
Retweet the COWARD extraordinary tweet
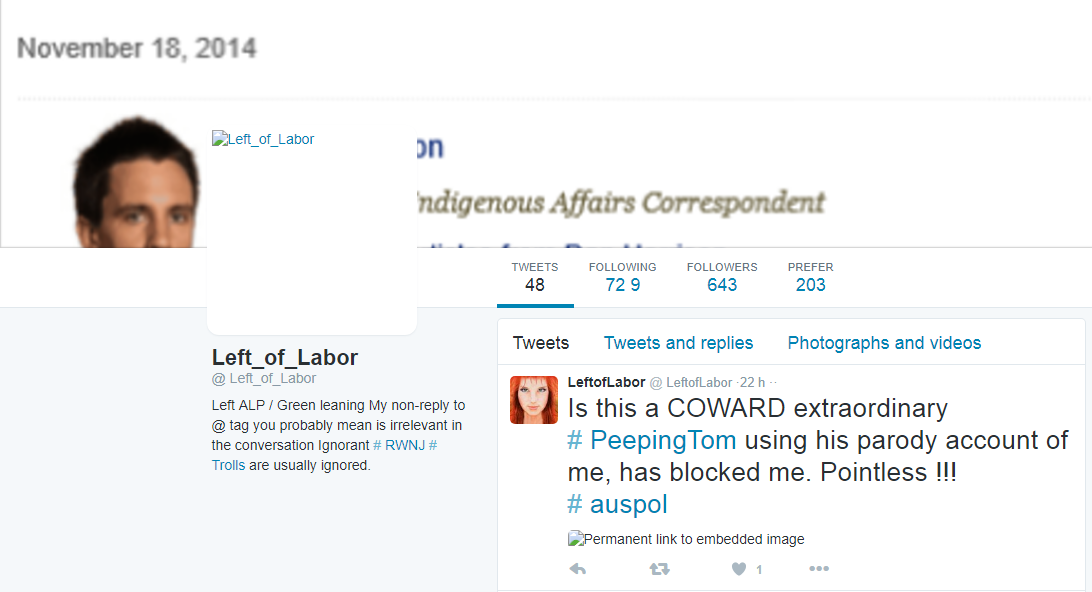660,569
